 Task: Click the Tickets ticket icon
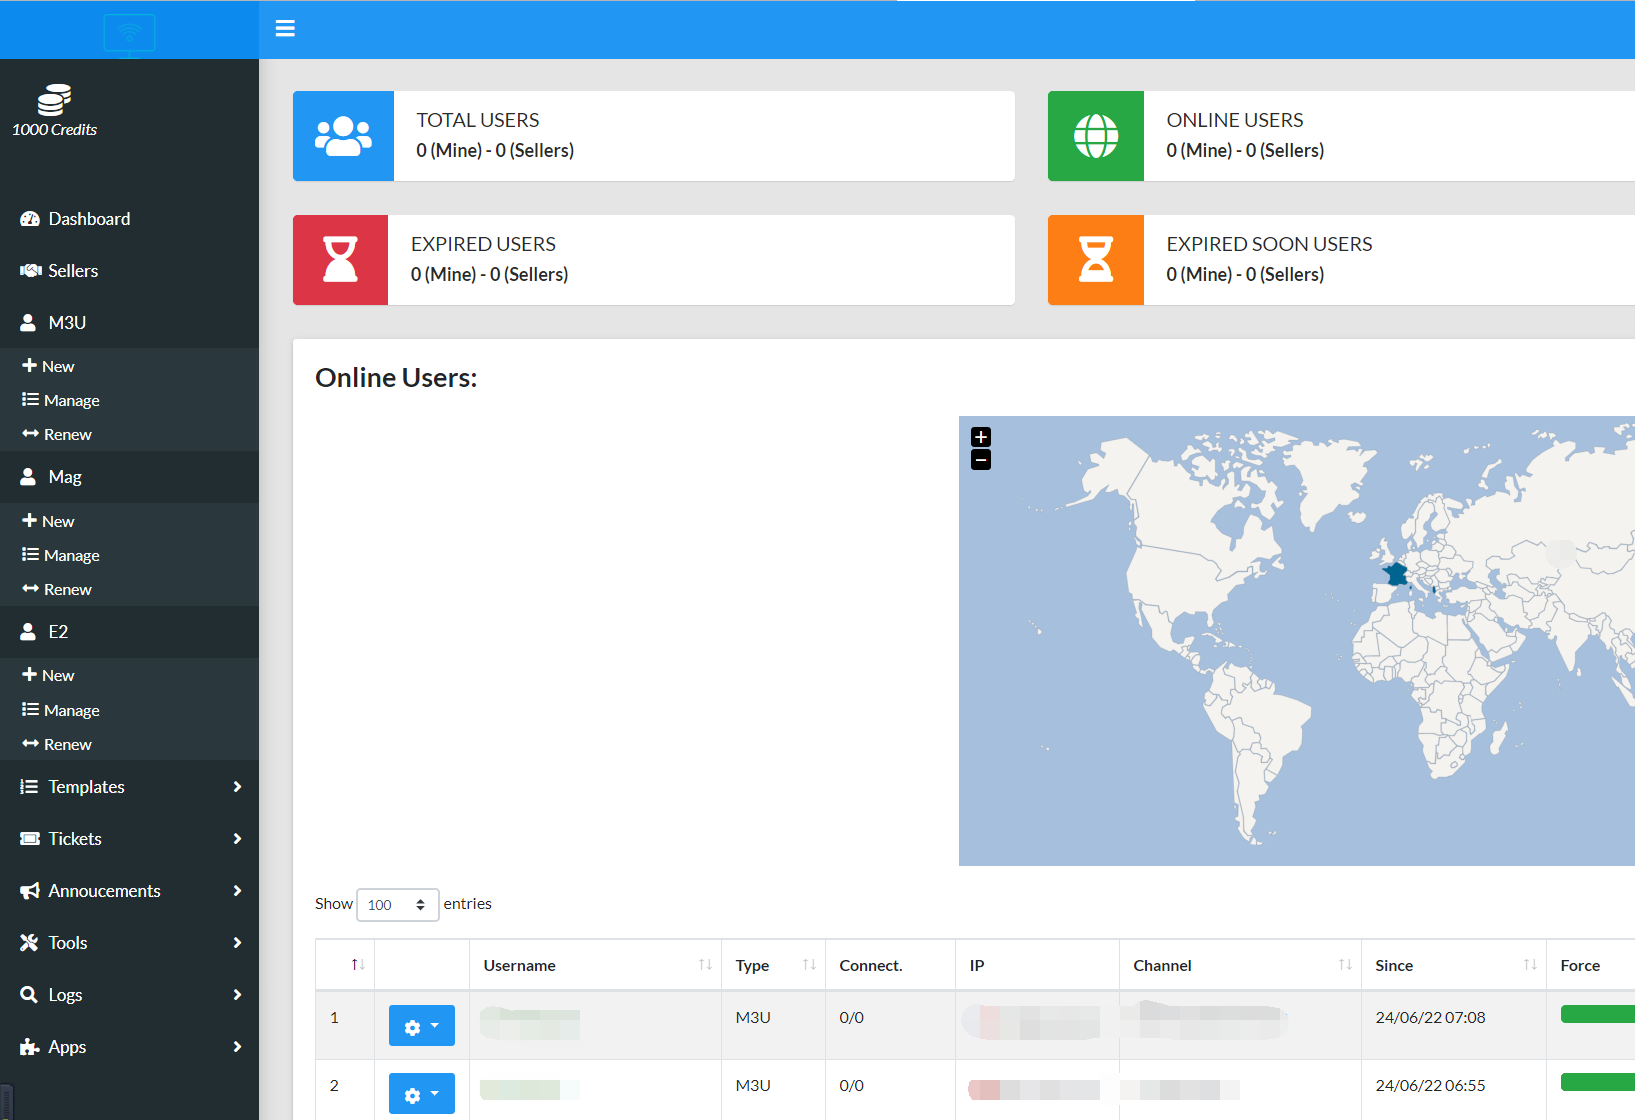tap(30, 839)
